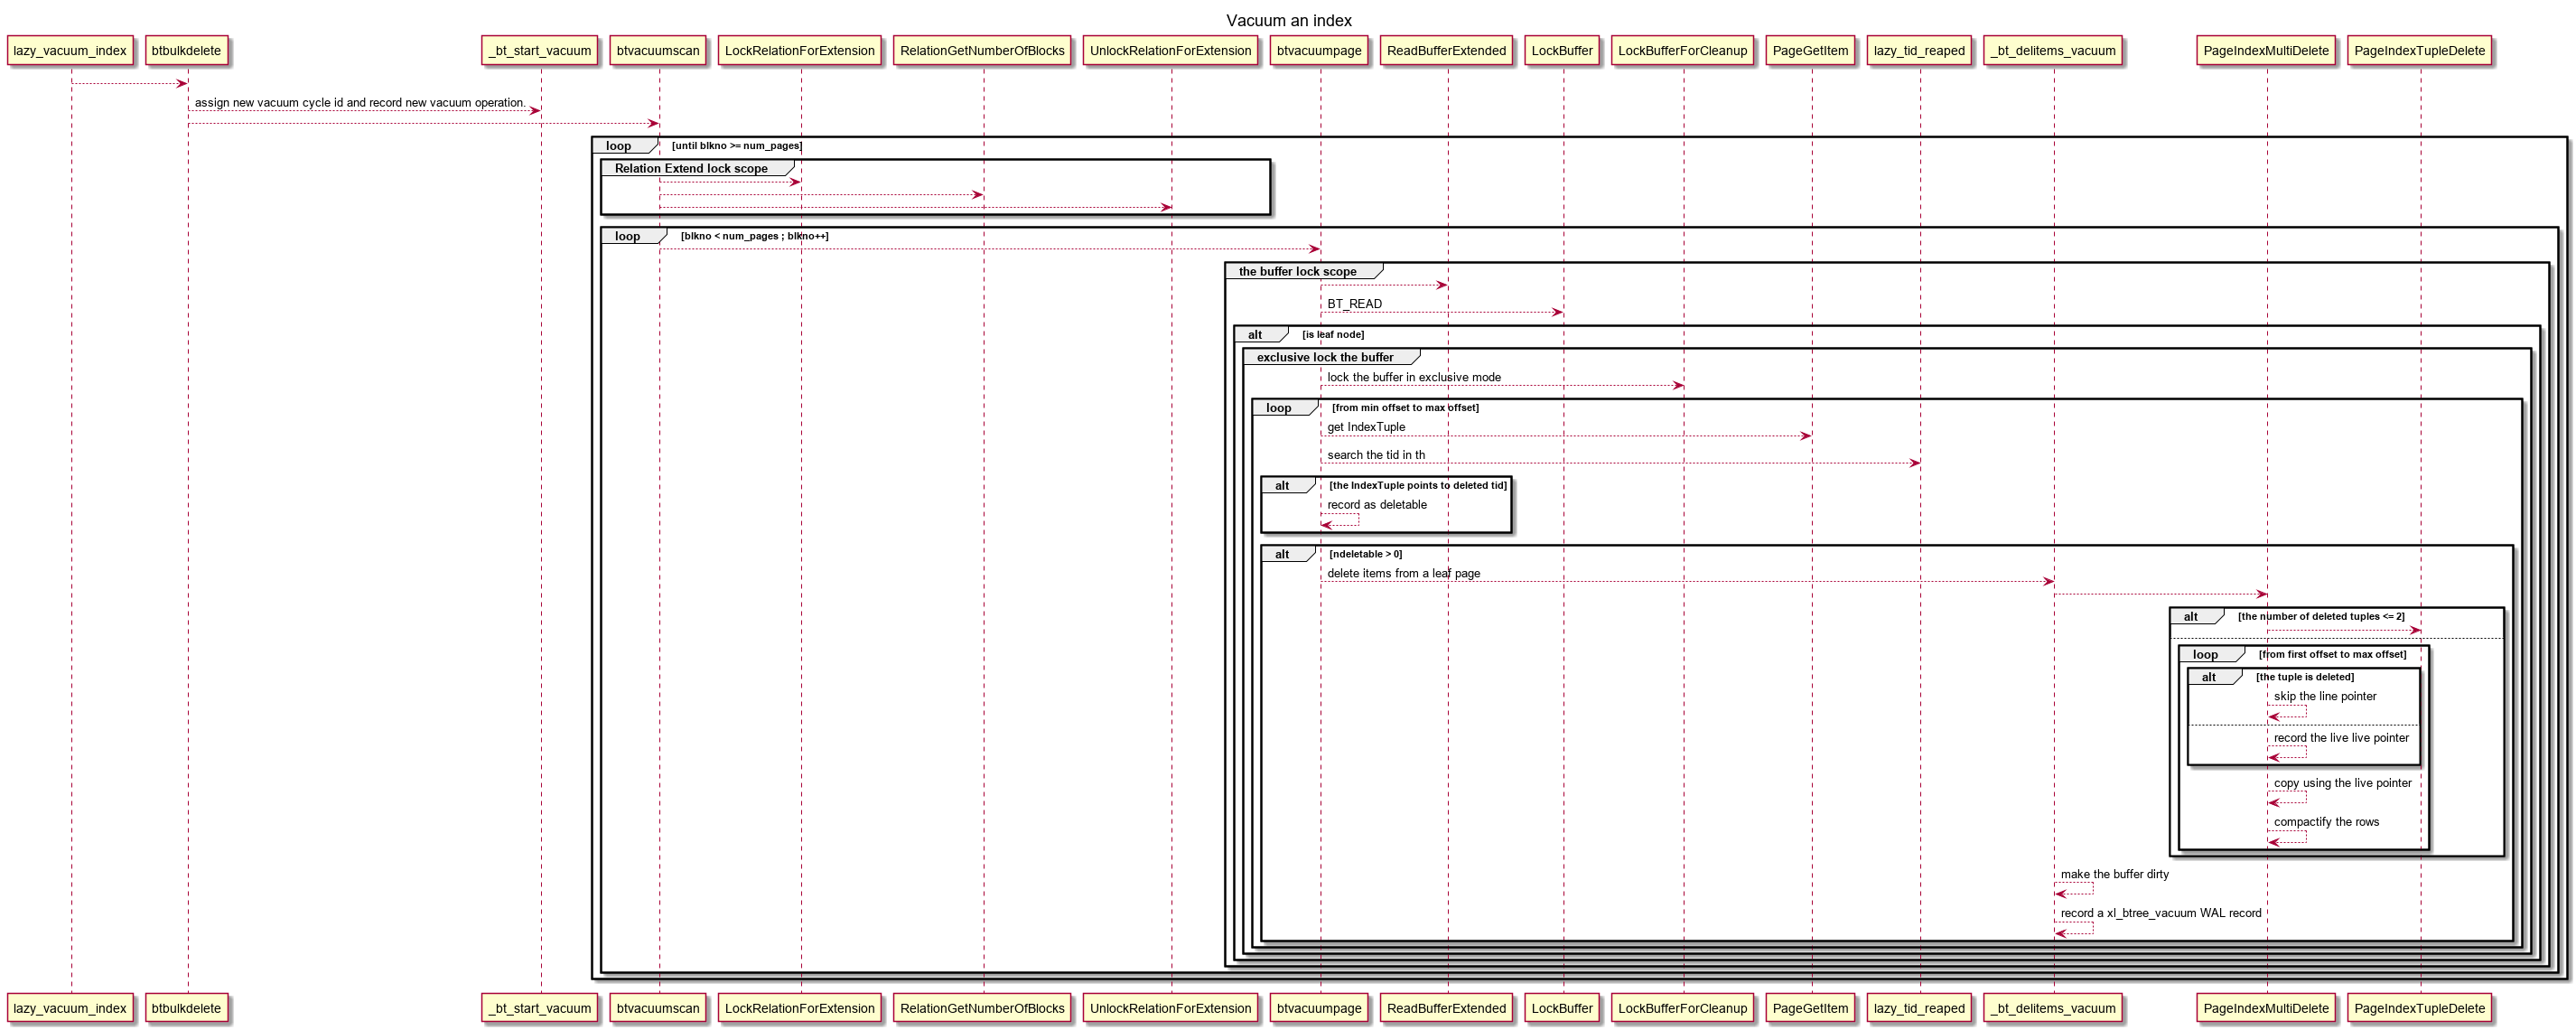Click the bottom PageIndexTupleDelete participant box
Screen dimensions: 2576x1030
(2419, 1008)
